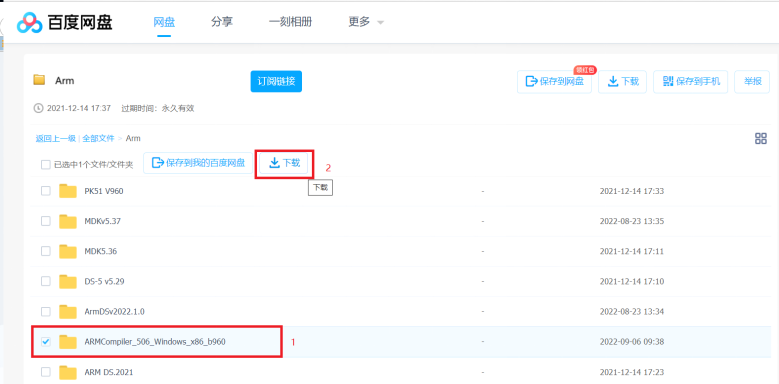The image size is (779, 384).
Task: Check the PK51 V960 checkbox
Action: 45,191
